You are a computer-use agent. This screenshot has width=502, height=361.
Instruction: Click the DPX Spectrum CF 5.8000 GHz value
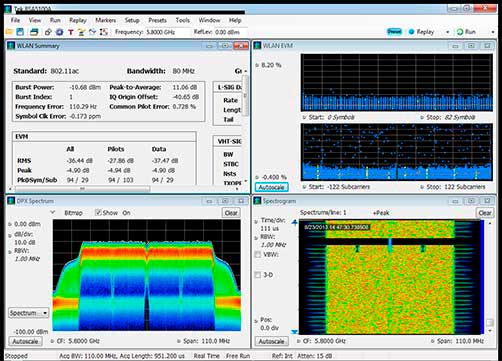(x=84, y=341)
